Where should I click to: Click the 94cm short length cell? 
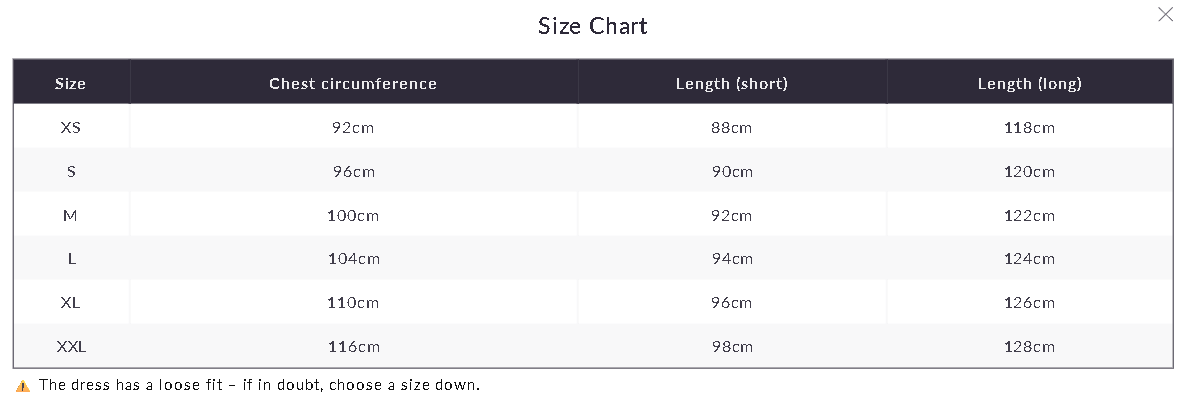(731, 259)
